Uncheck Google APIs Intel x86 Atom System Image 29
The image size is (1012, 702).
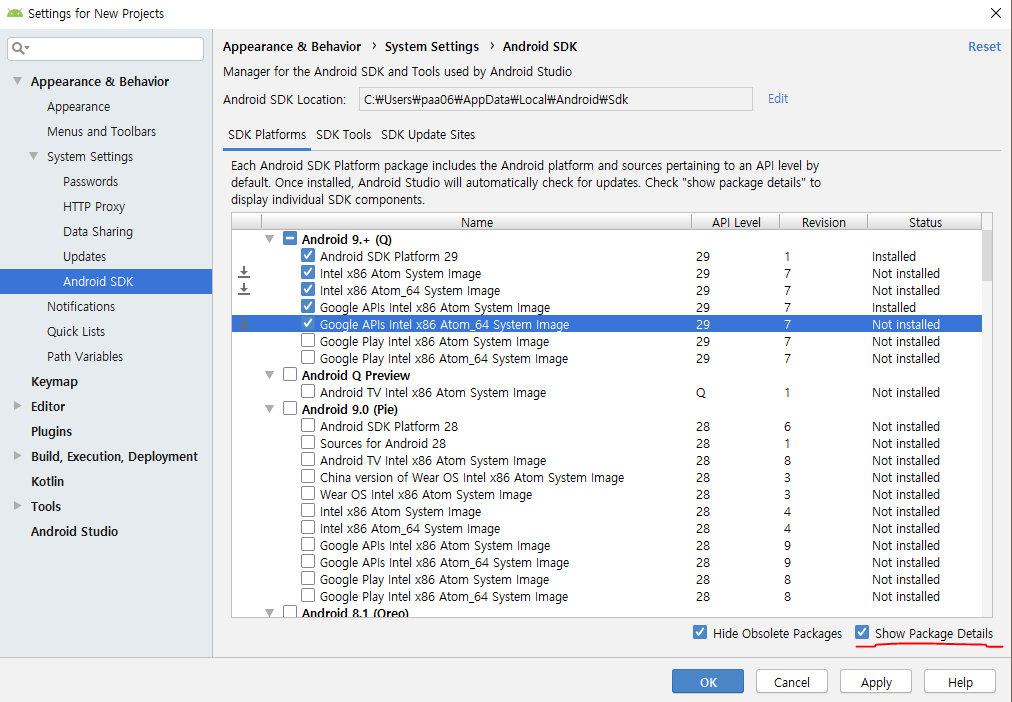308,306
